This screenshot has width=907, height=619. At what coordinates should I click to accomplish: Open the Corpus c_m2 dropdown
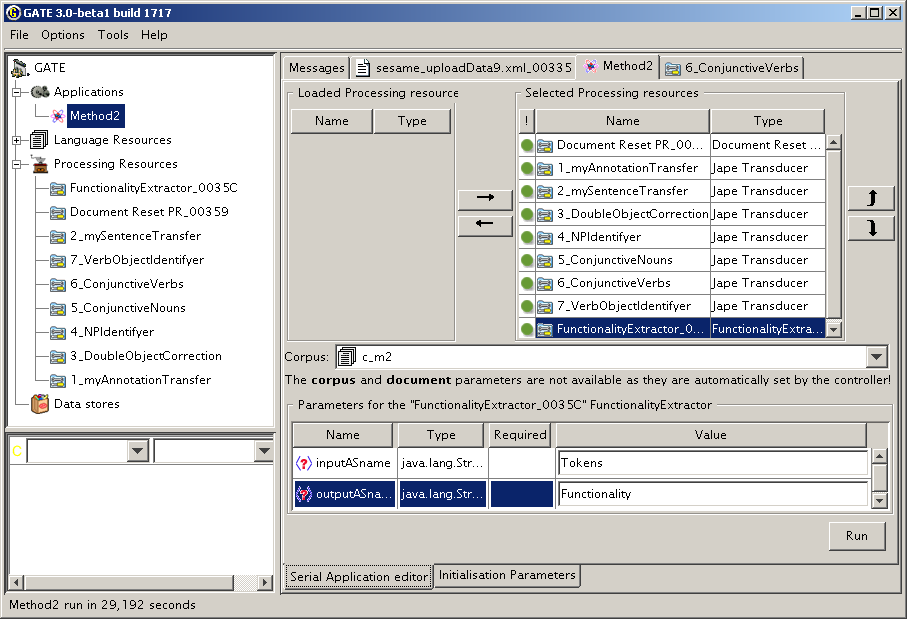click(x=877, y=357)
